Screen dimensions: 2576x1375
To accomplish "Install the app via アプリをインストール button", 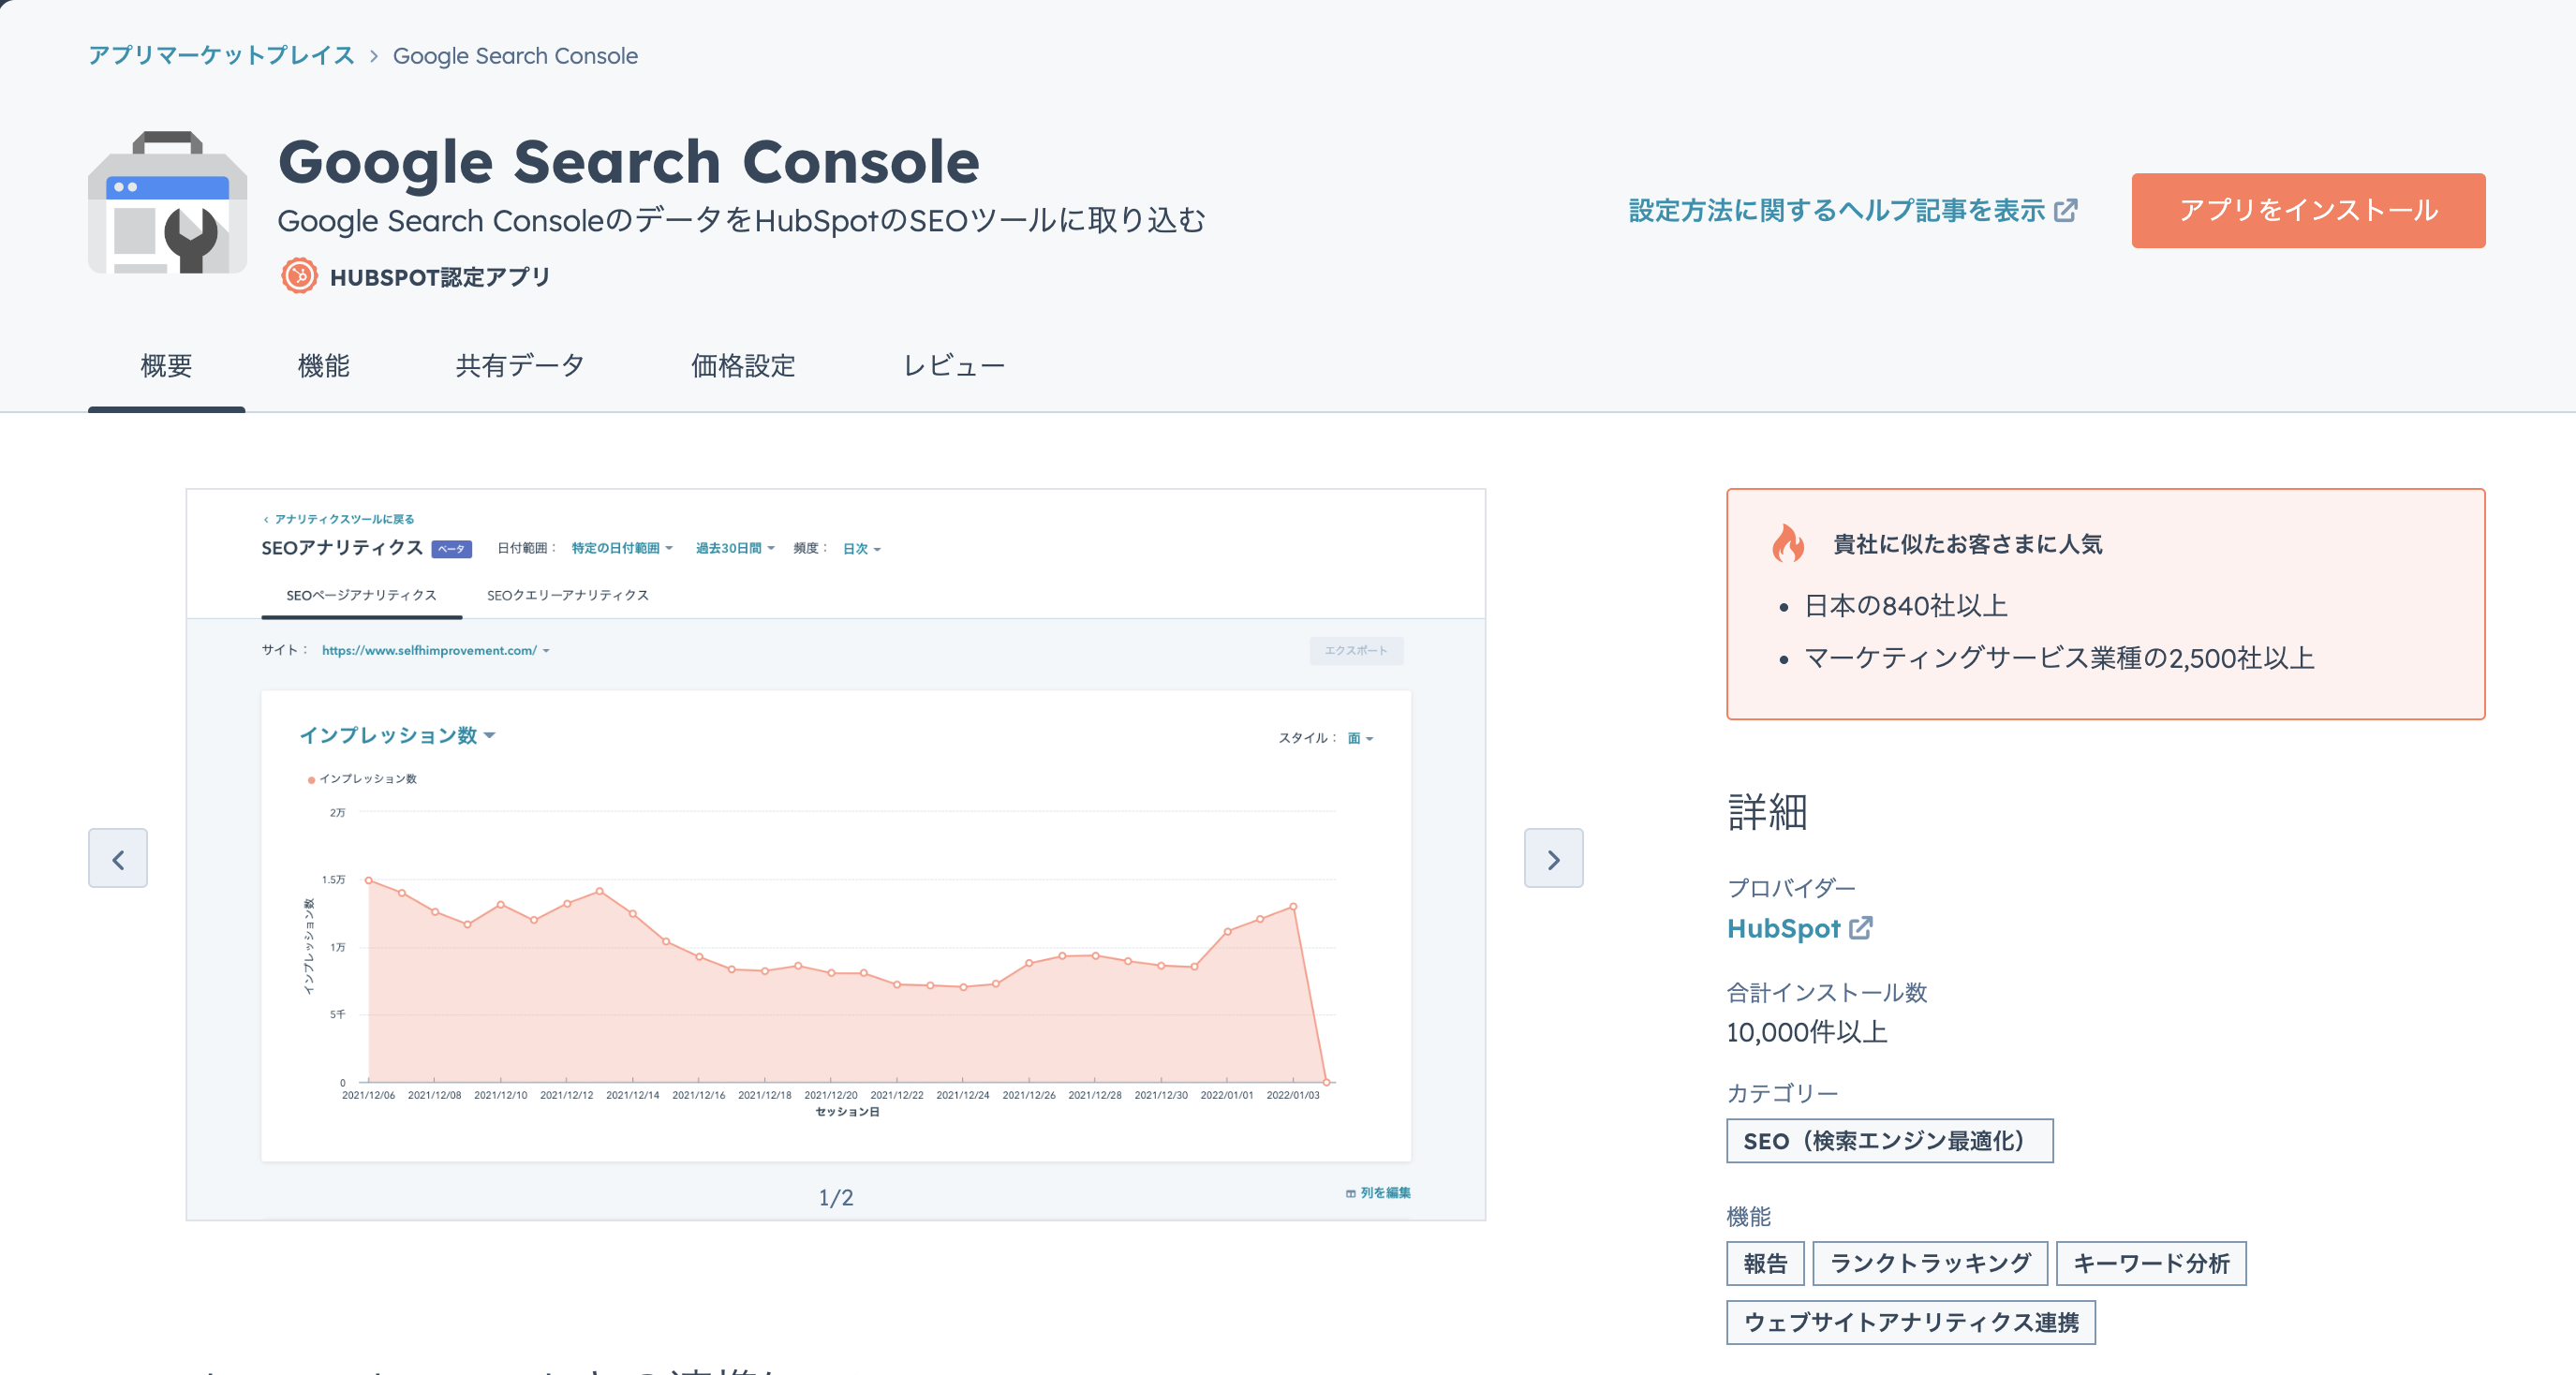I will tap(2308, 210).
